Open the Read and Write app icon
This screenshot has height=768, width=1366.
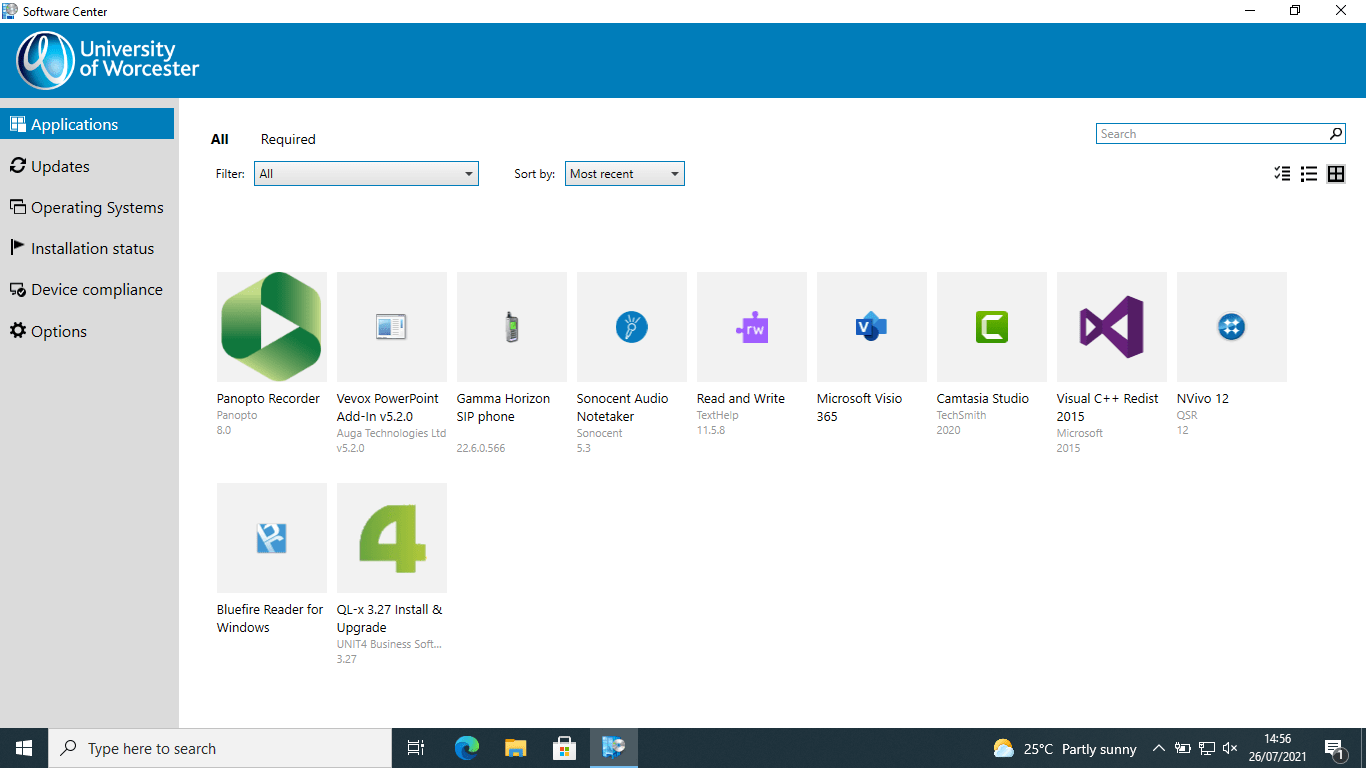(x=752, y=327)
